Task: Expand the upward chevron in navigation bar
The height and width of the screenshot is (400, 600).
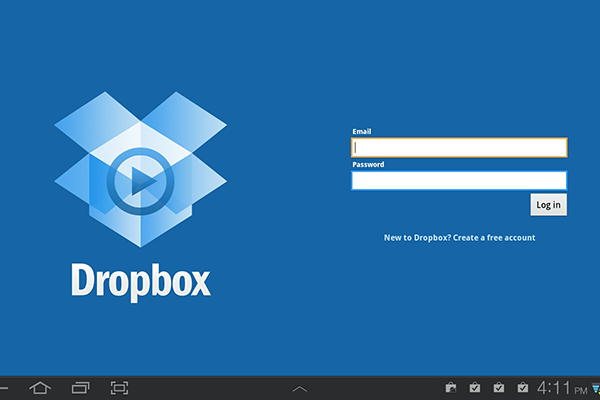Action: [x=300, y=389]
